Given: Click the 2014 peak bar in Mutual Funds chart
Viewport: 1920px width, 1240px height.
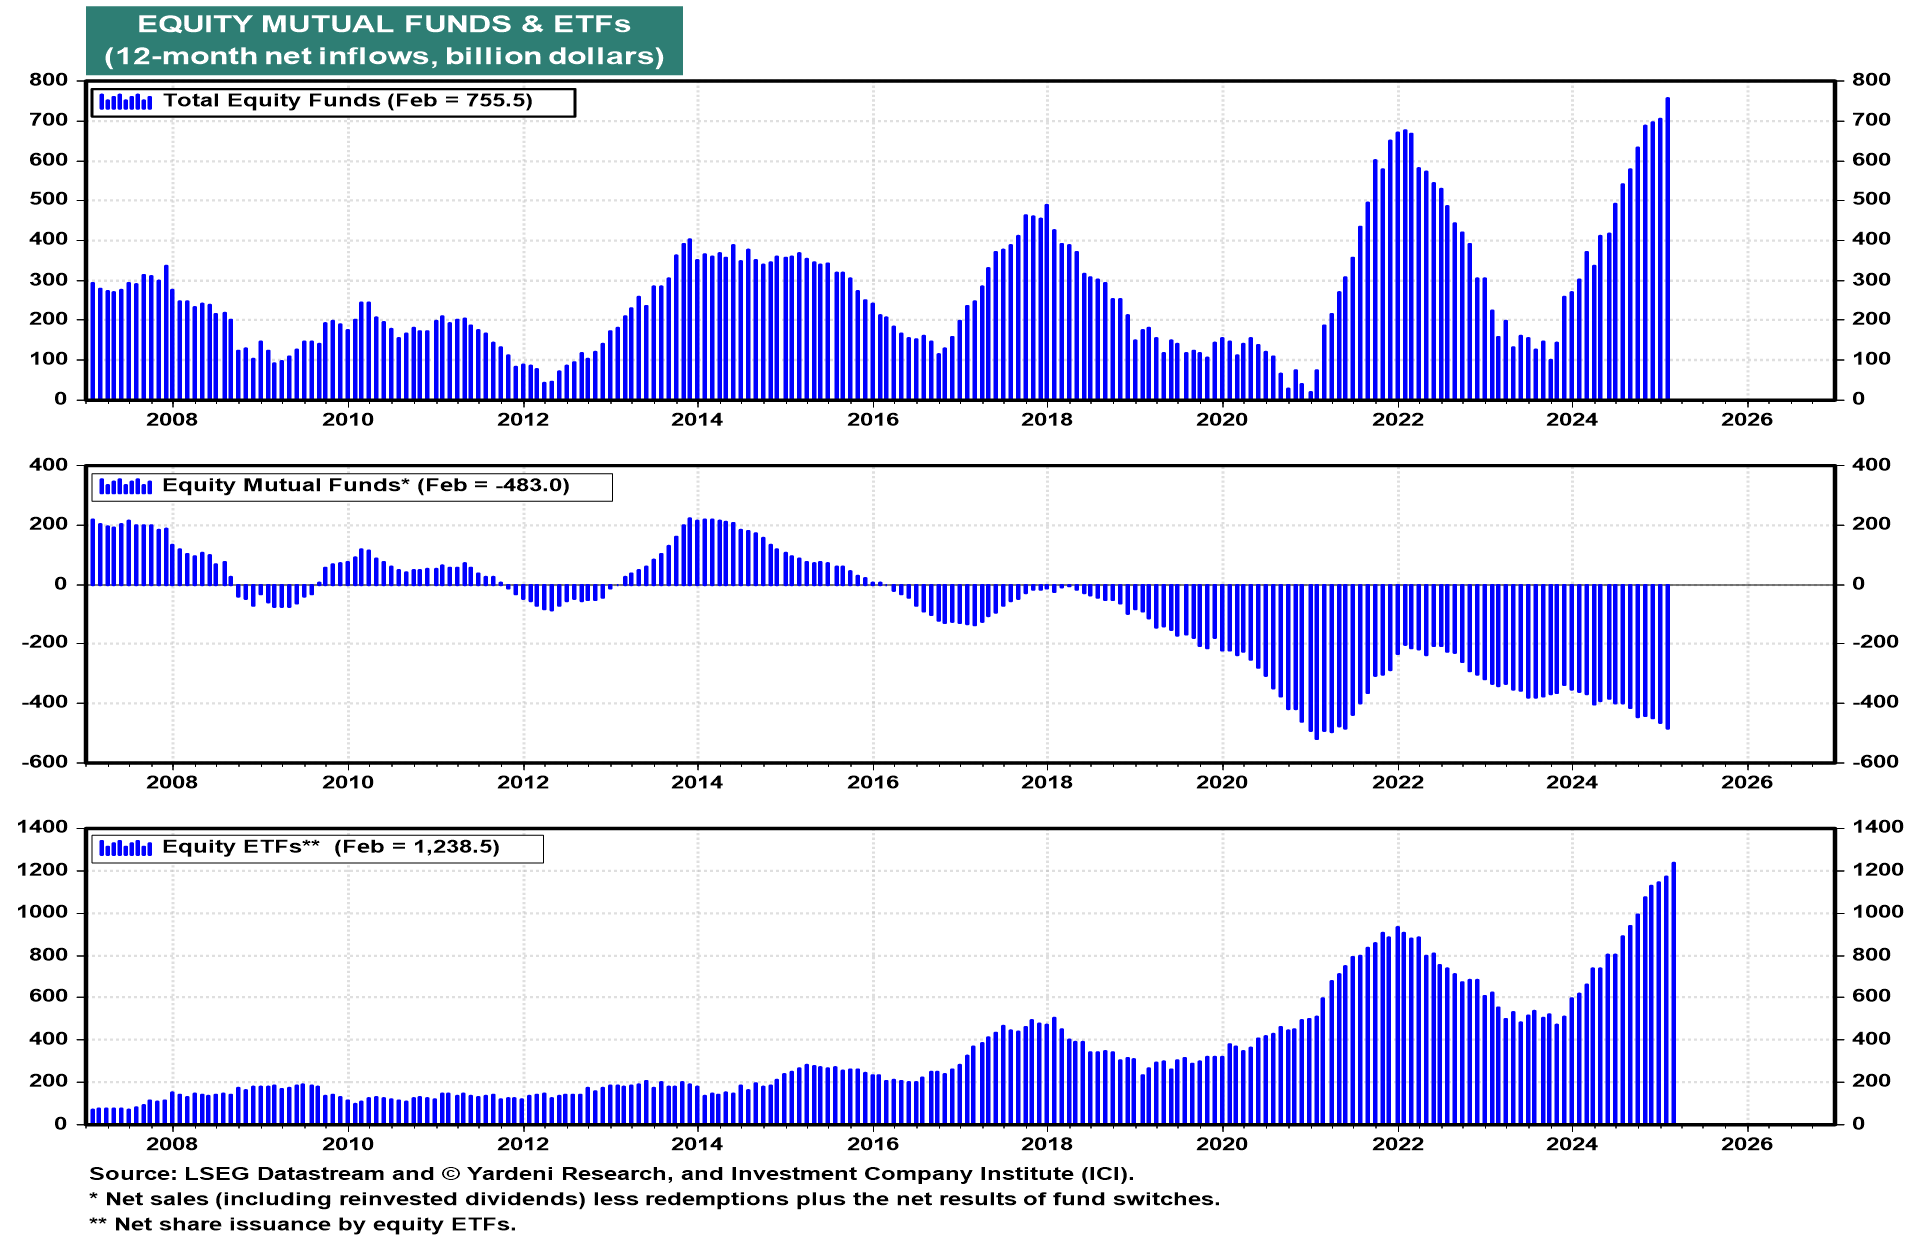Looking at the screenshot, I should click(690, 551).
